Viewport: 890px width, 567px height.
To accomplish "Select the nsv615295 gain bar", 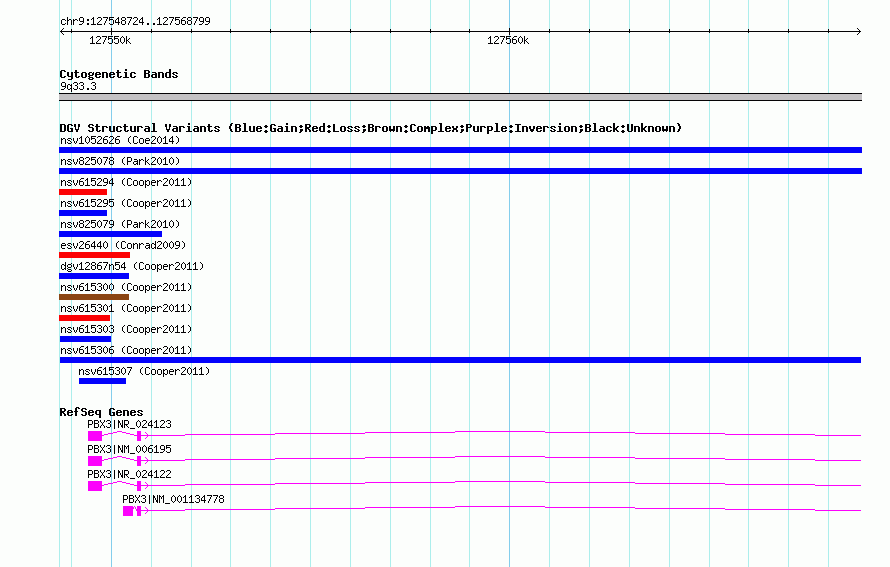I will tap(83, 213).
